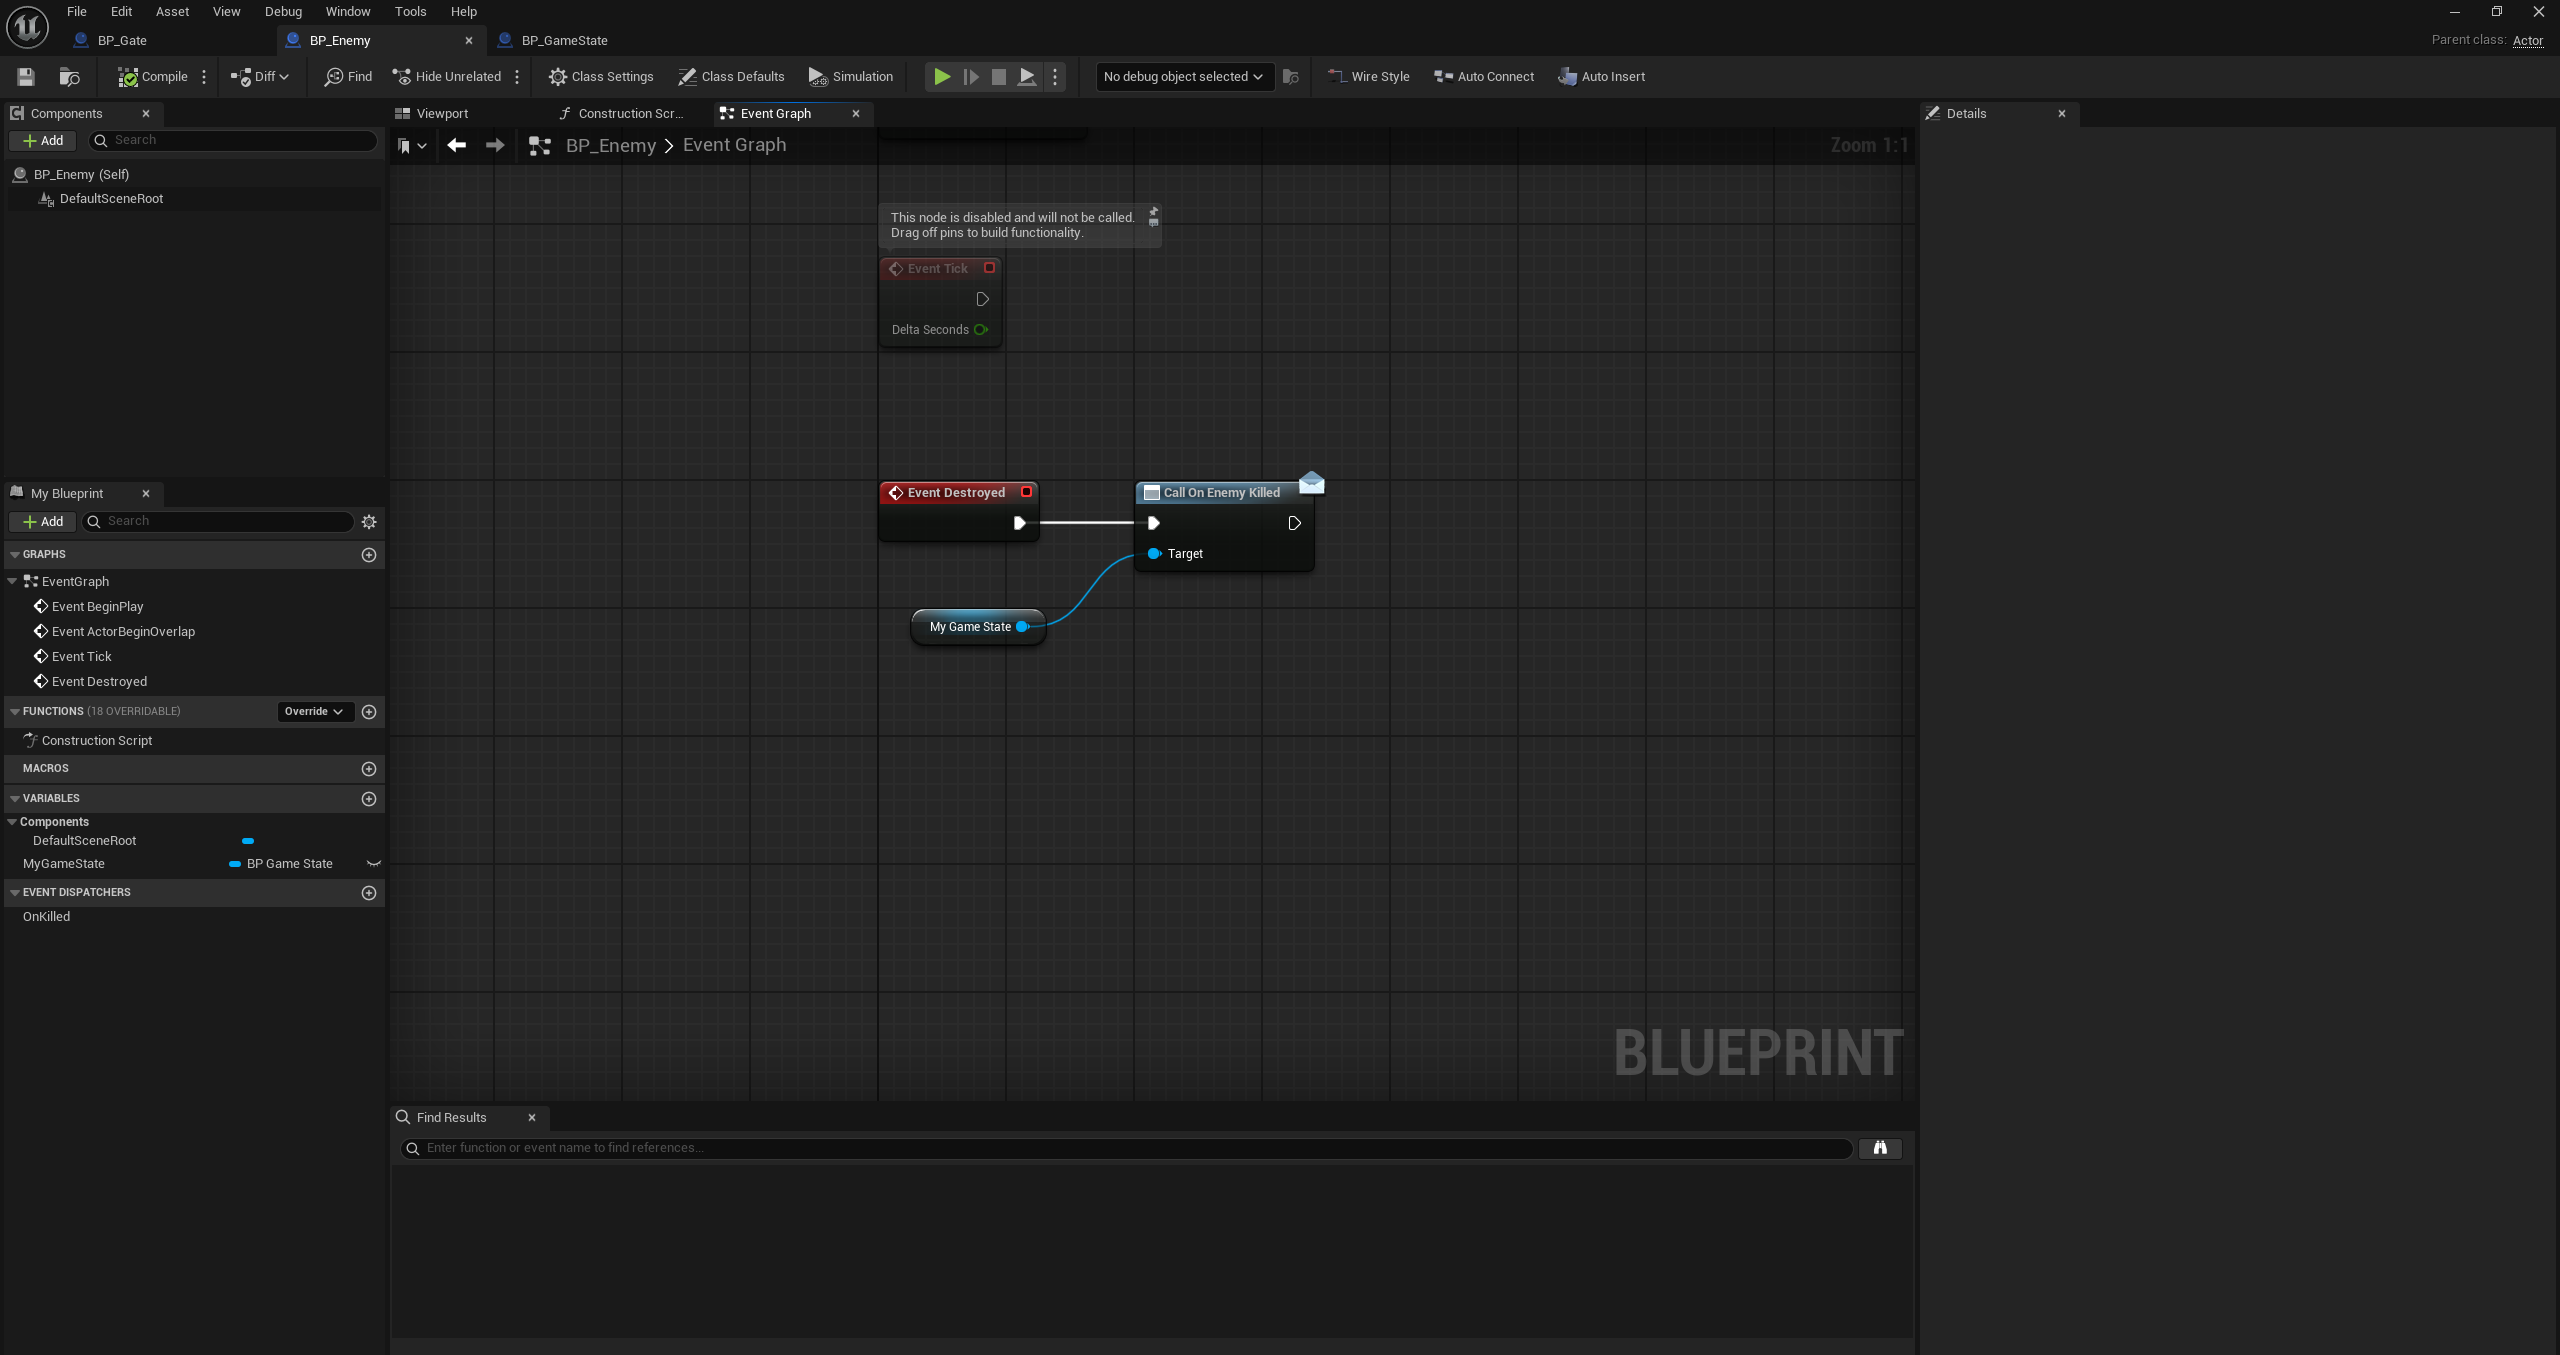Toggle Hide Unrelated nodes
Screen dimensions: 2560x1355
[447, 77]
